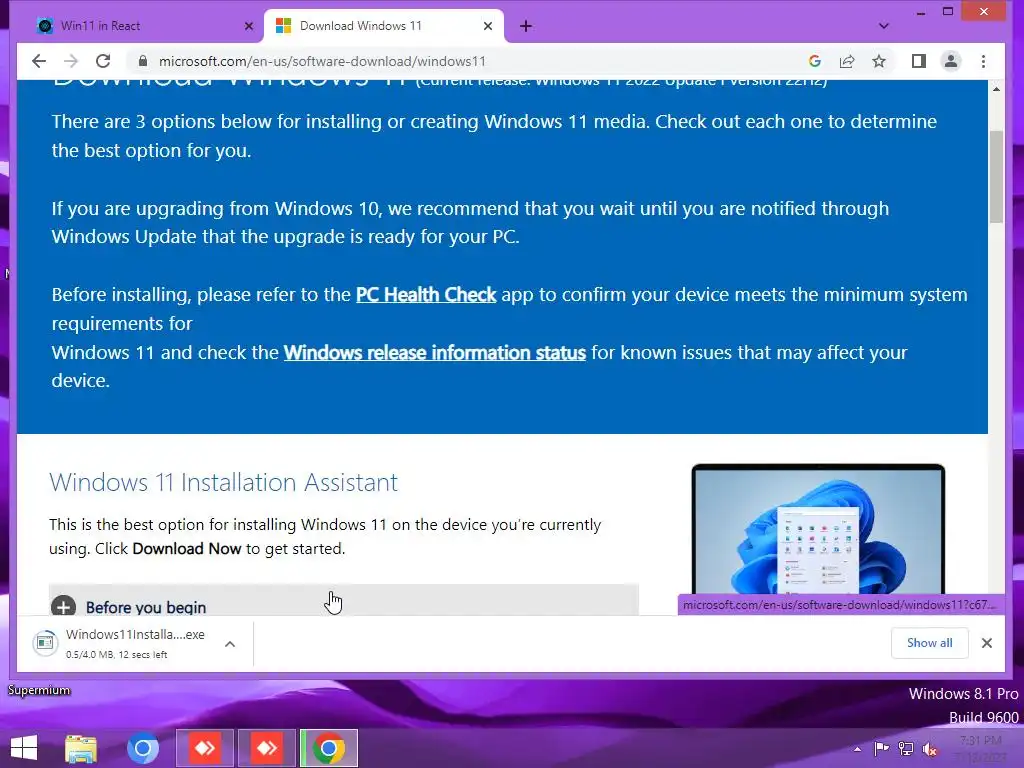Close the Win11 in React tab

tap(248, 26)
